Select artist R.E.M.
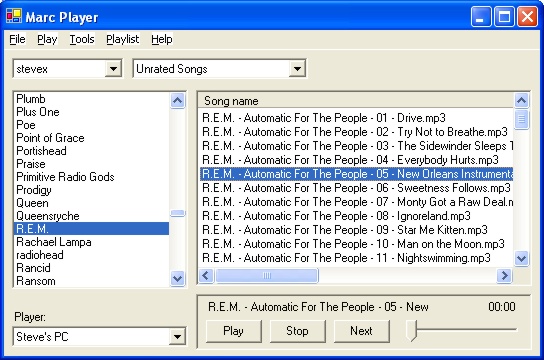 (x=92, y=229)
